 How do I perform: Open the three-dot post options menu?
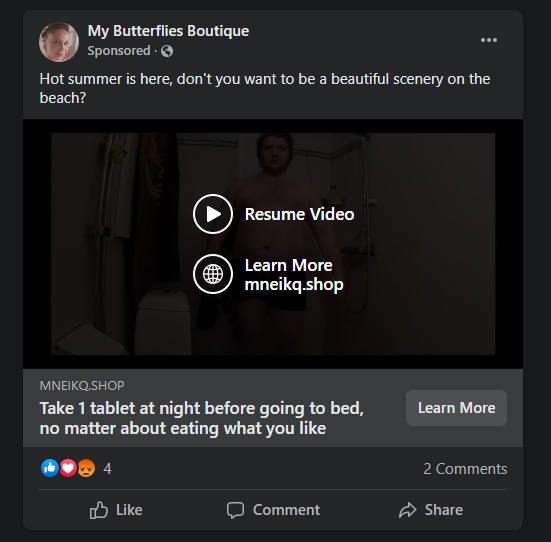[489, 40]
